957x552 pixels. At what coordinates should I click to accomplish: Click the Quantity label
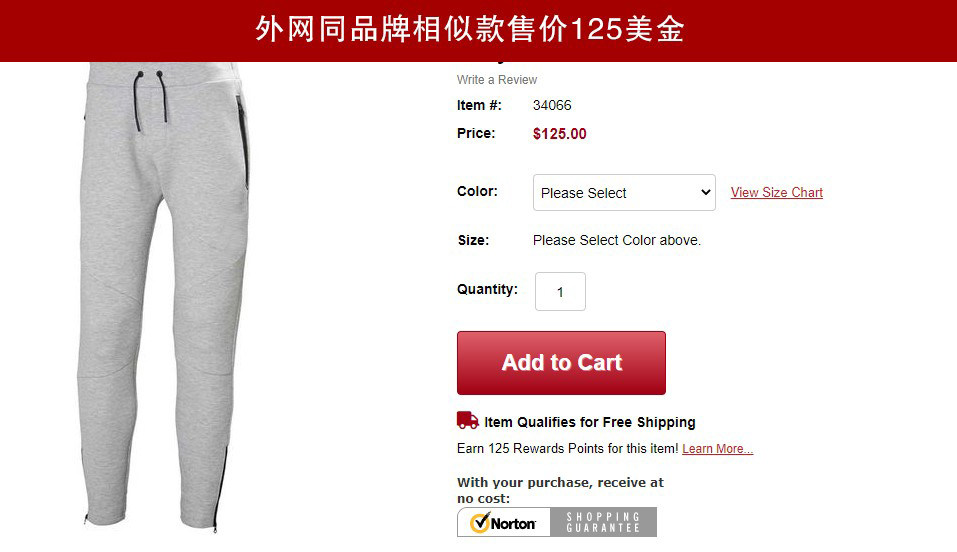(487, 289)
